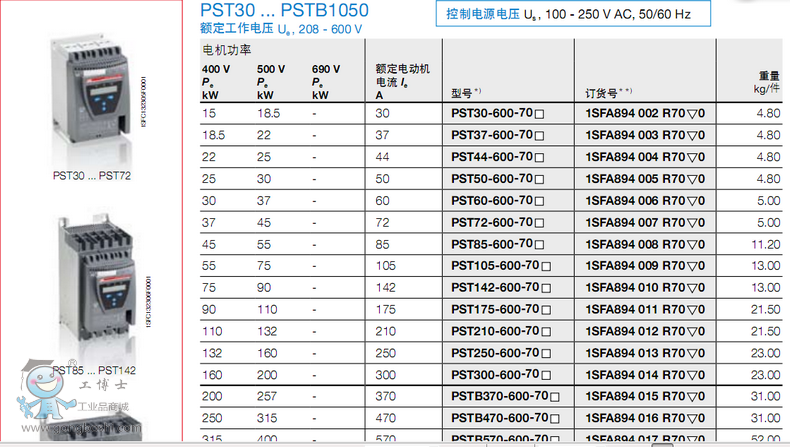Click the square box after PST85-600-70
Viewport: 790px width, 447px height.
point(541,244)
